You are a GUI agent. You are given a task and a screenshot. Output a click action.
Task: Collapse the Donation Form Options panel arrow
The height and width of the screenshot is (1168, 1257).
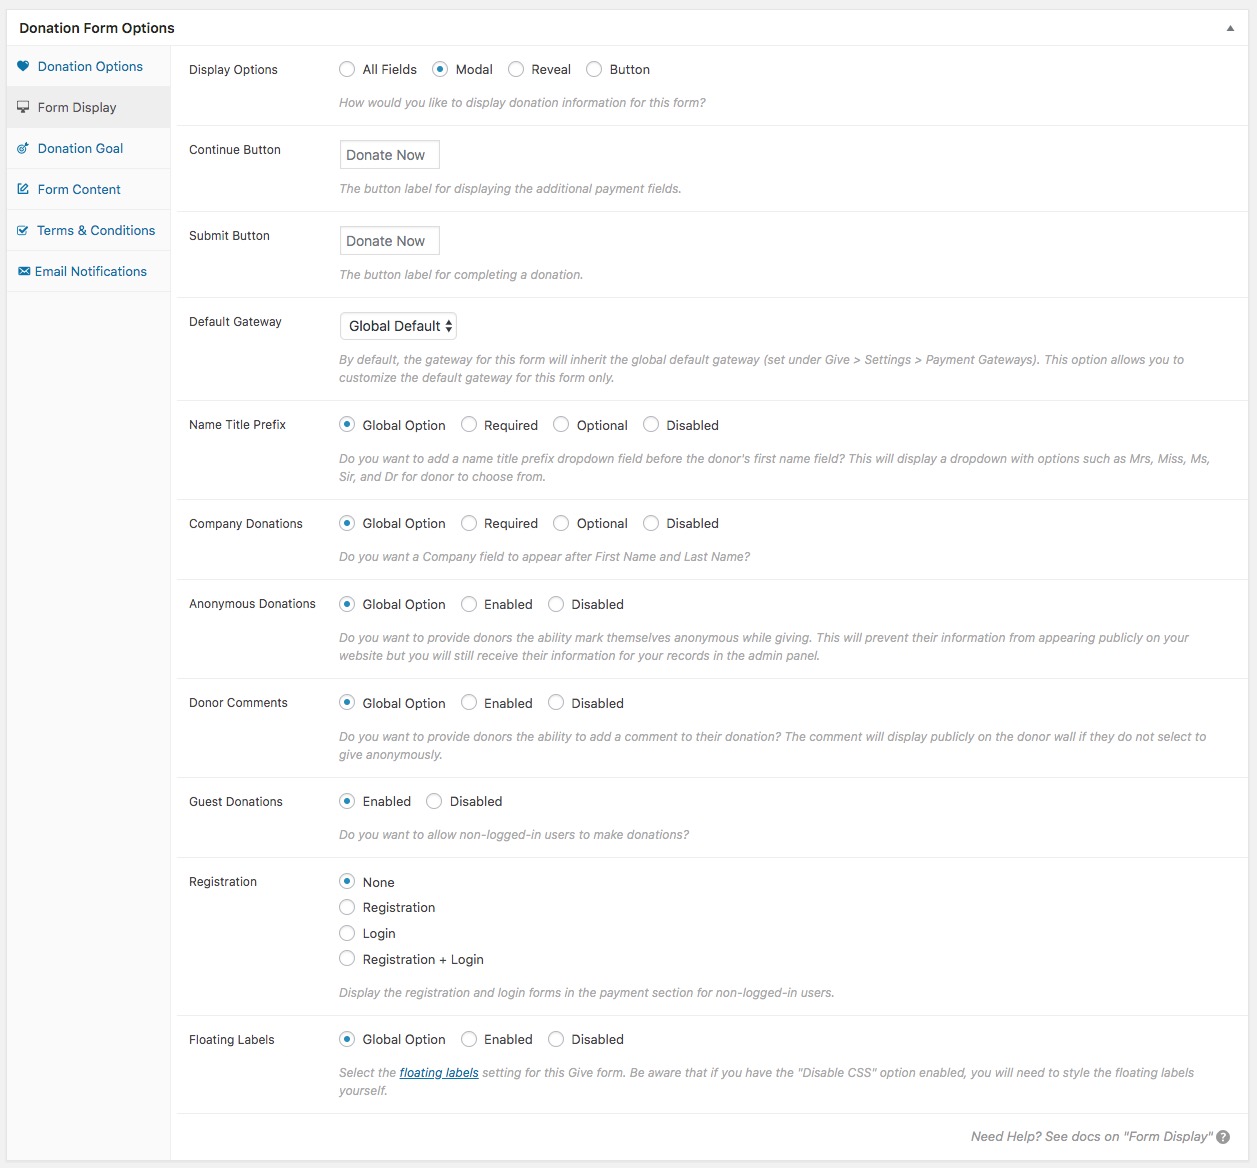(x=1230, y=28)
